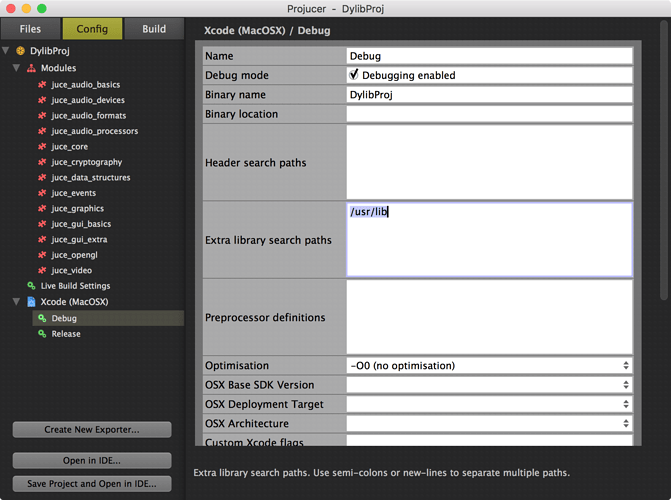
Task: Select the juce_opengl tree label
Action: point(74,255)
